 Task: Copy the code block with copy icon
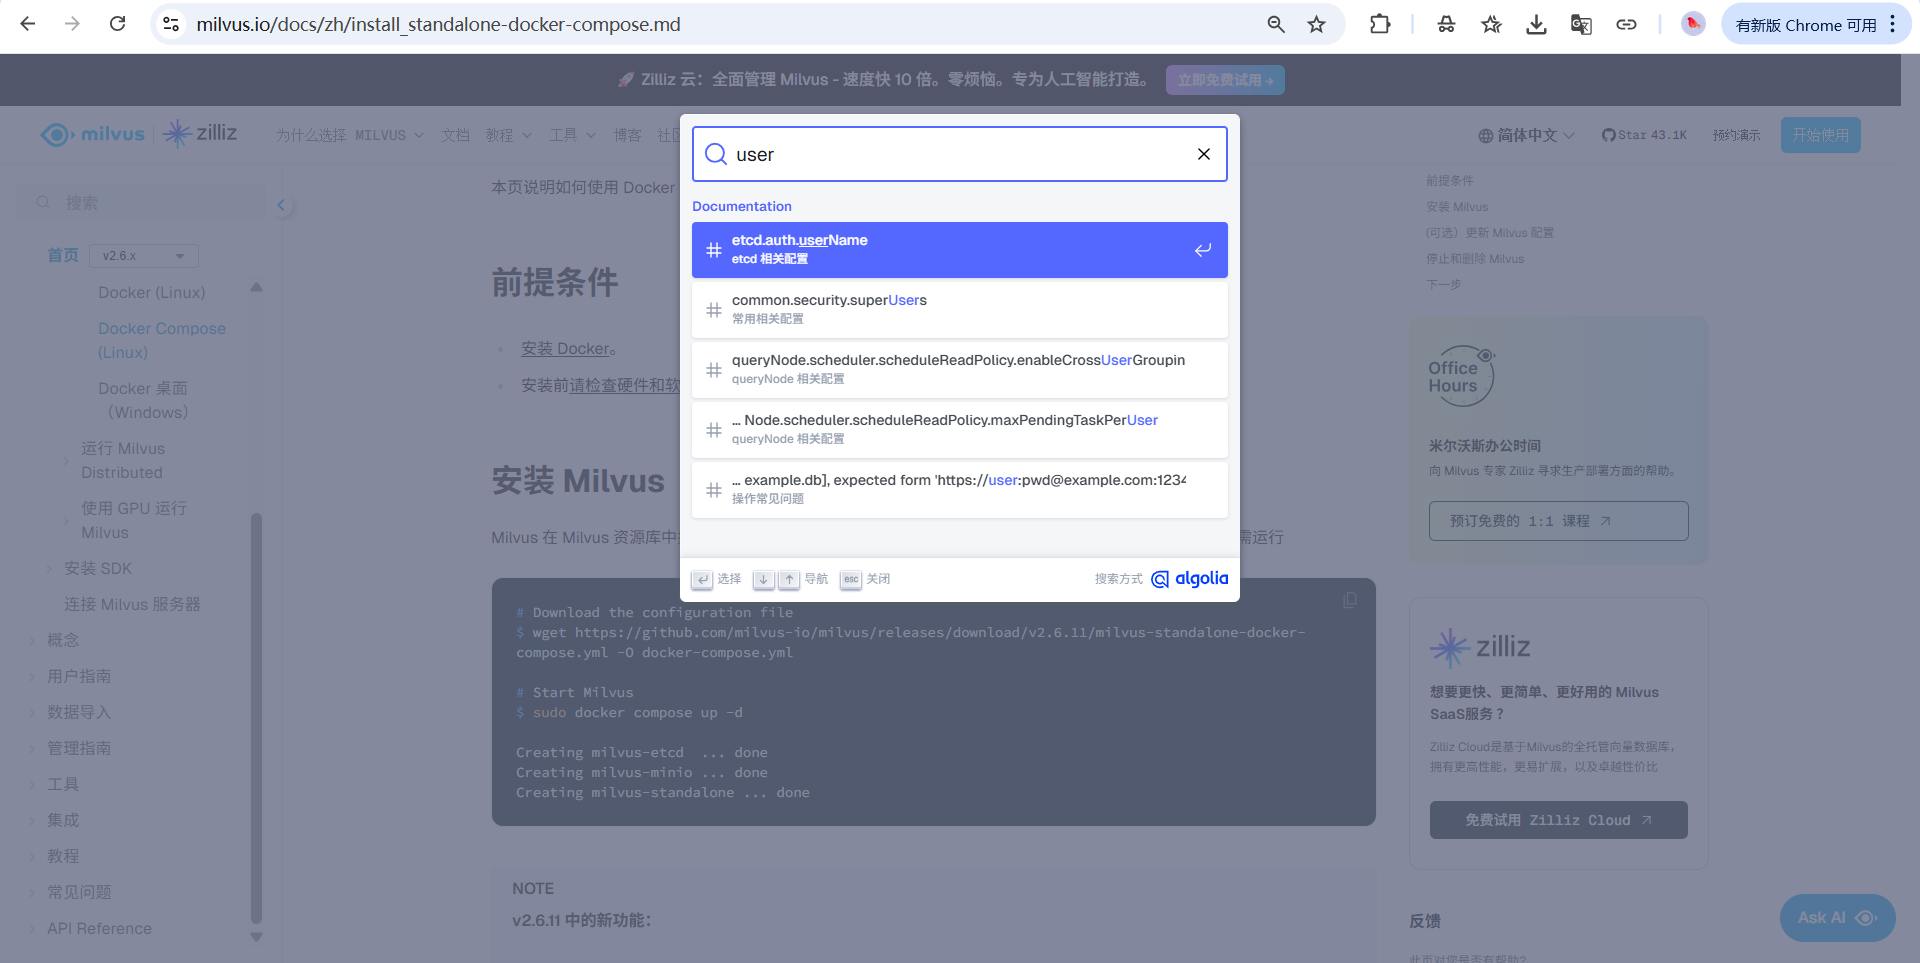click(1350, 600)
